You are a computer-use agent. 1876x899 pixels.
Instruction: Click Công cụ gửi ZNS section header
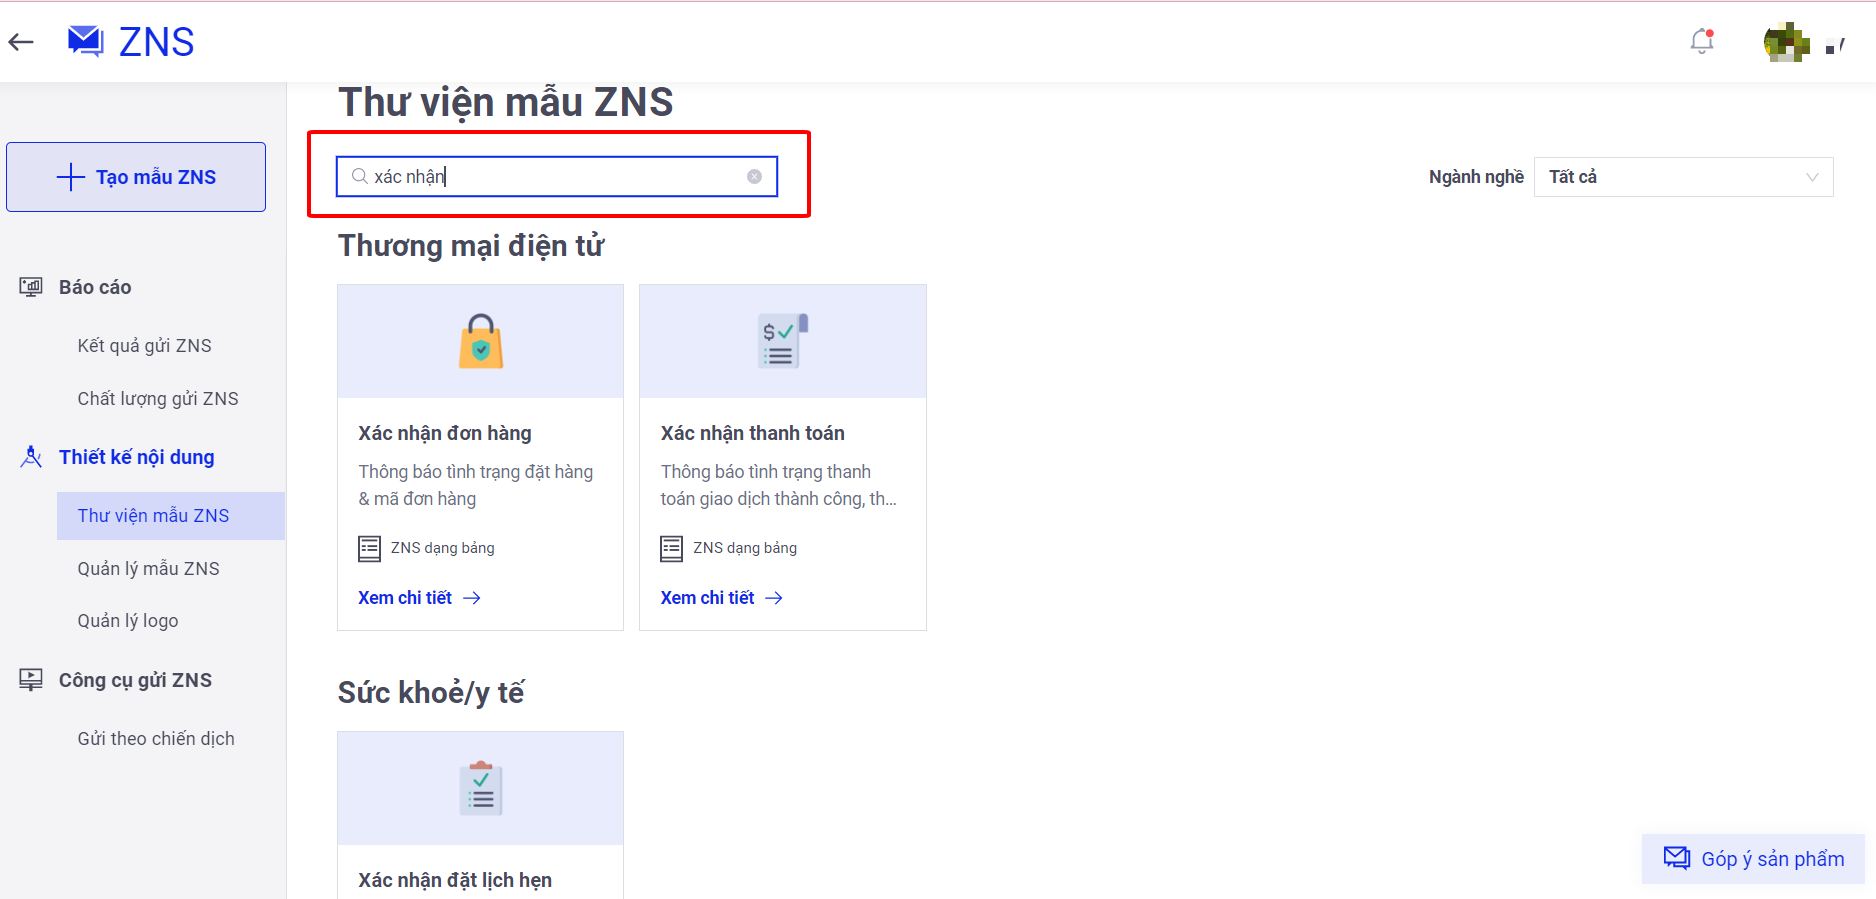coord(135,680)
